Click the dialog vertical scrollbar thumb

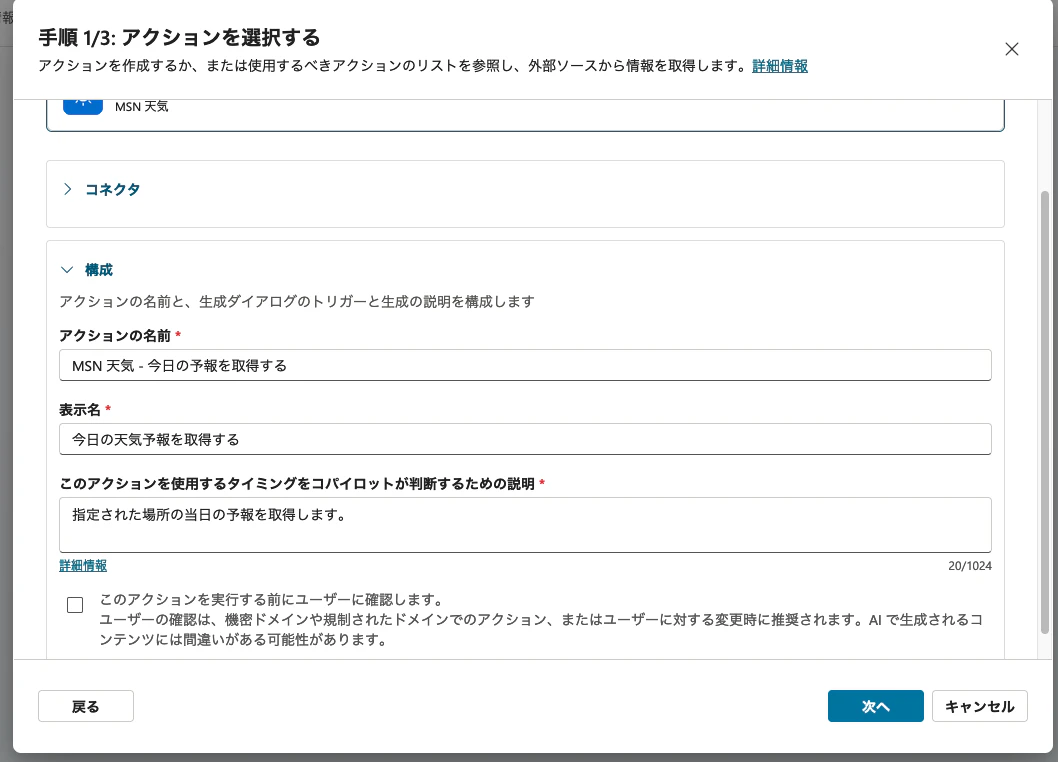pyautogui.click(x=1045, y=412)
